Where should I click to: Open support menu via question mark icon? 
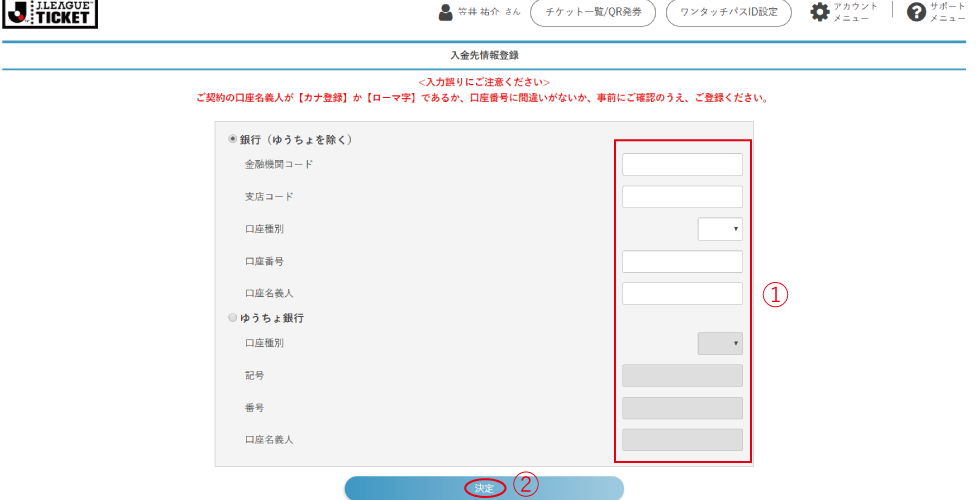click(x=916, y=12)
